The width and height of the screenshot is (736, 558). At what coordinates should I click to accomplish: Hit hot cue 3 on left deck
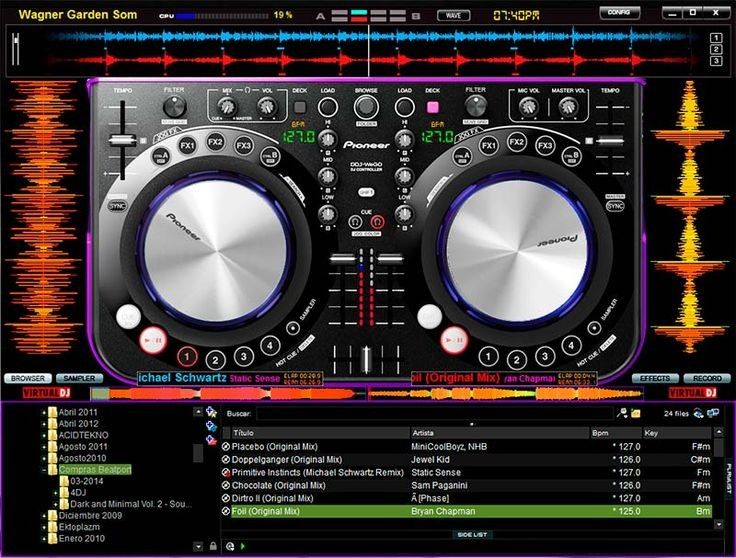tap(243, 356)
